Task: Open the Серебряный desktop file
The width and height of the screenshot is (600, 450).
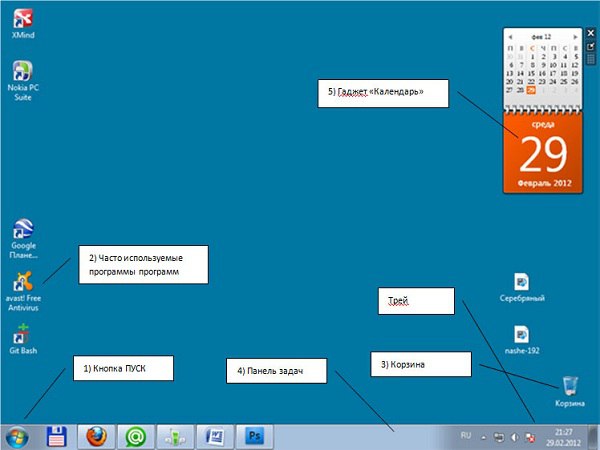Action: pos(522,287)
